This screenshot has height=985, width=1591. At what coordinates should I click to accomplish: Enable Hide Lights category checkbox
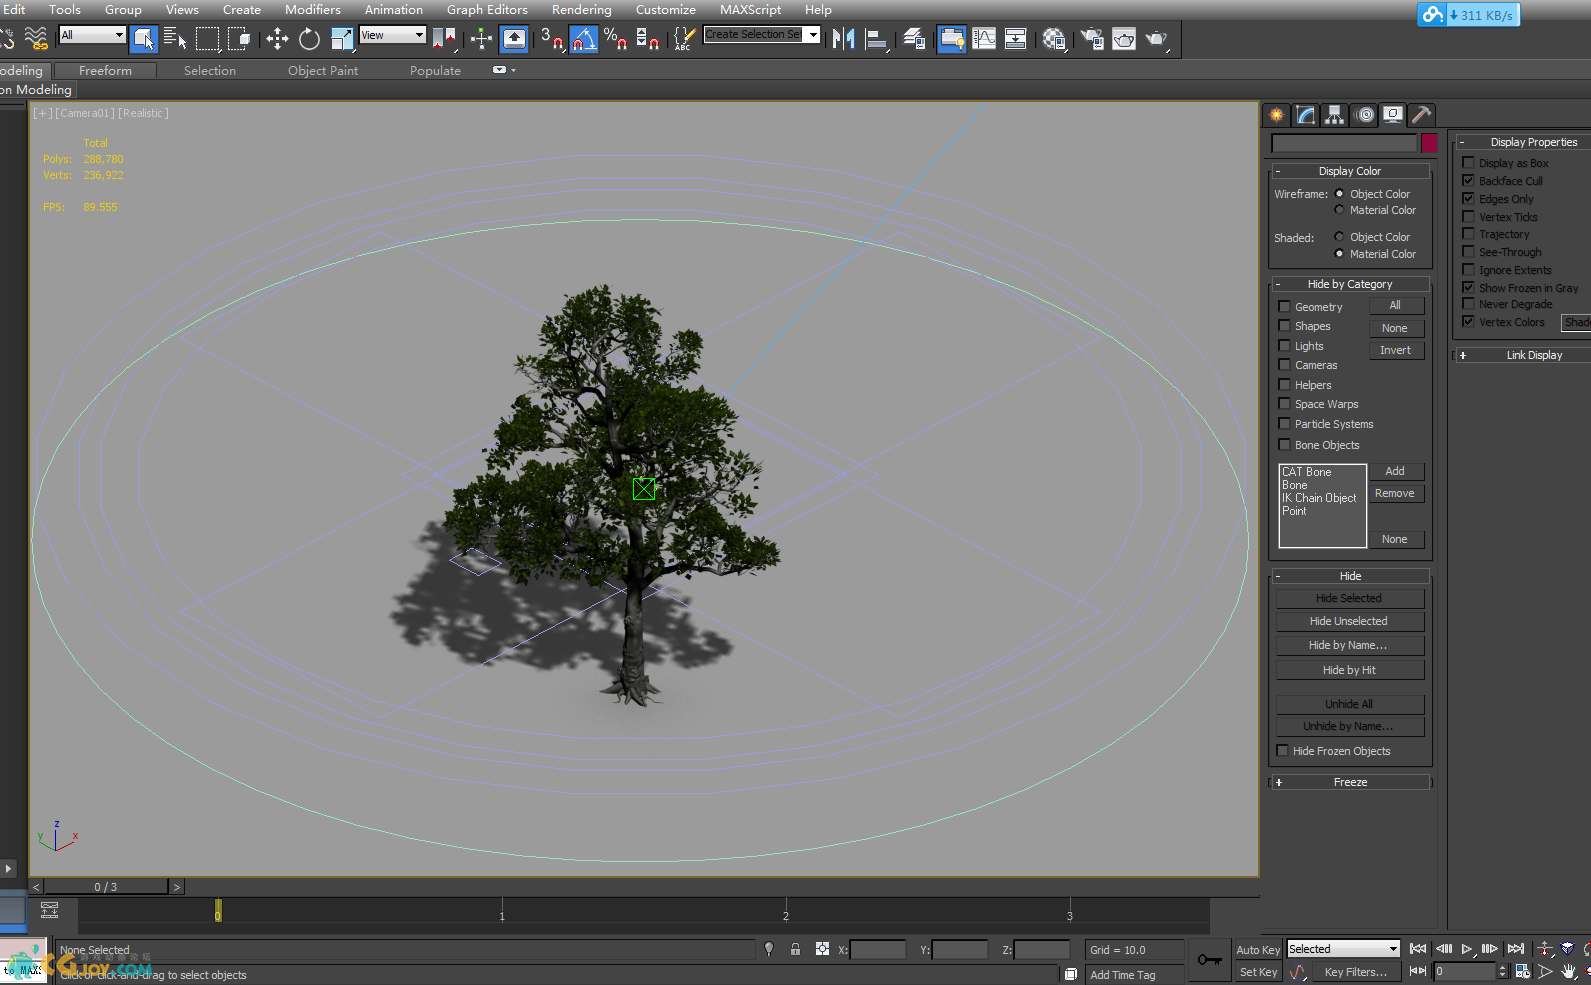pyautogui.click(x=1284, y=345)
